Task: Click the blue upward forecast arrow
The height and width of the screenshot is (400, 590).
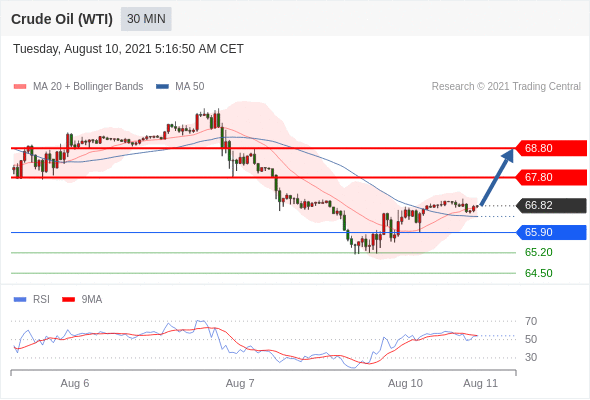Action: 497,177
